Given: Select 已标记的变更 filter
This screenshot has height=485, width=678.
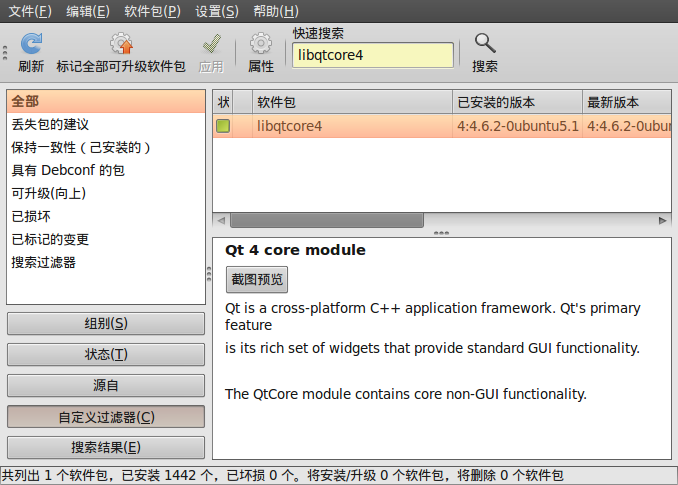Looking at the screenshot, I should (x=106, y=239).
